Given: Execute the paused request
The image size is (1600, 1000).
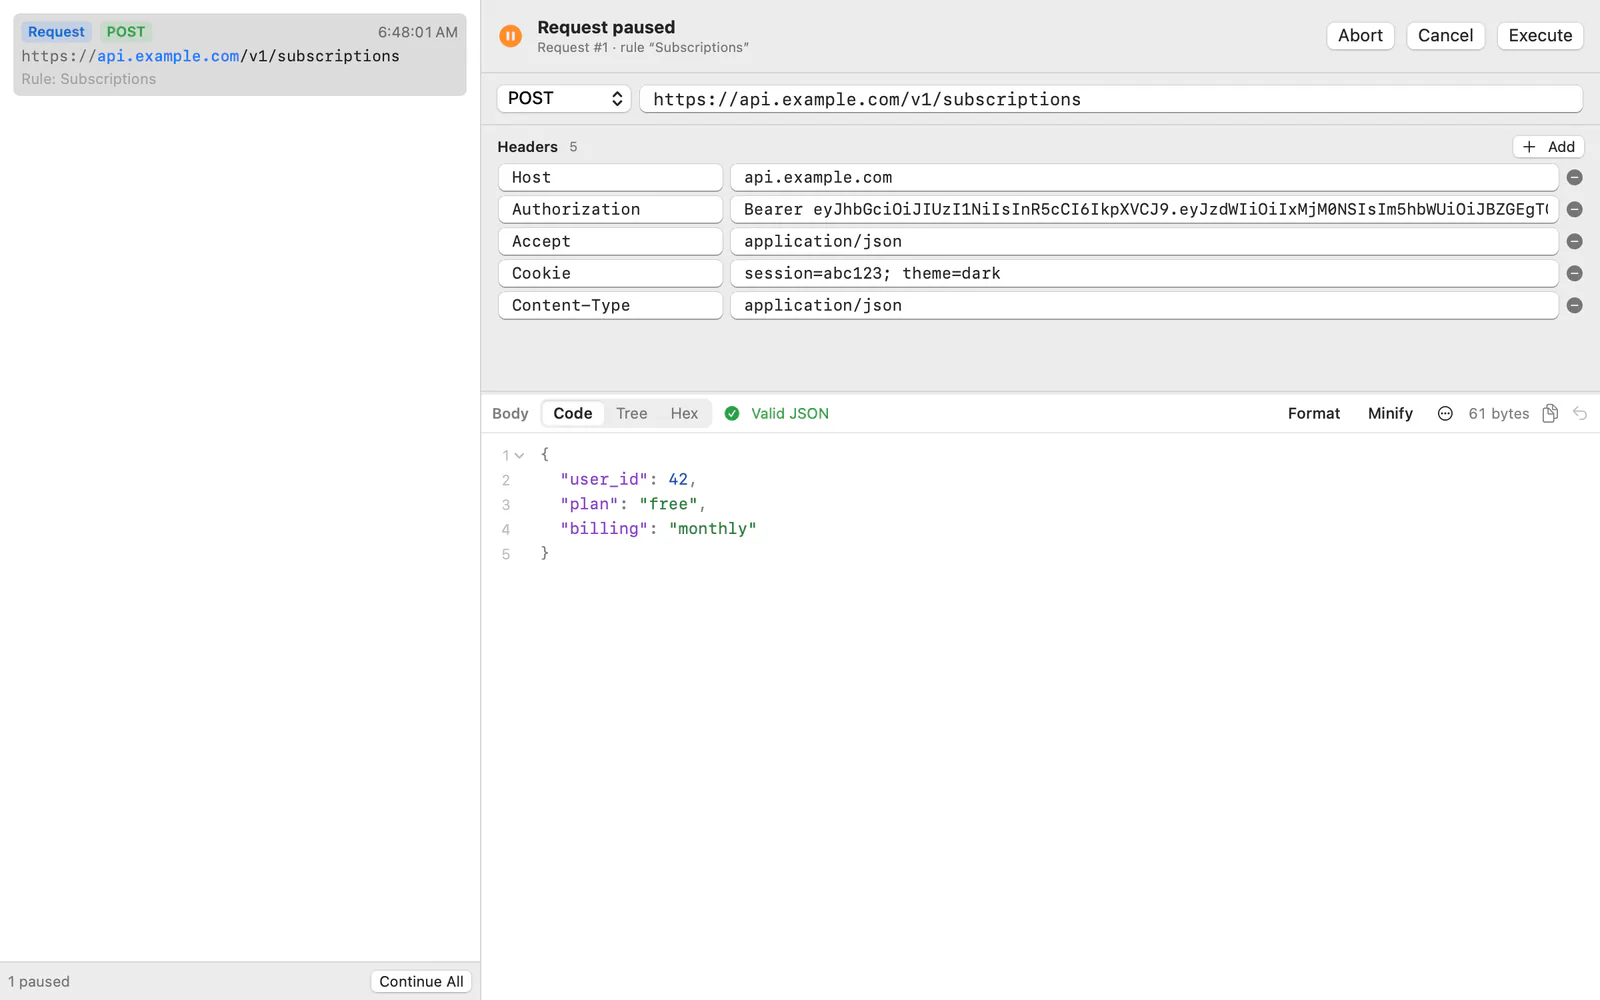Looking at the screenshot, I should coord(1540,35).
